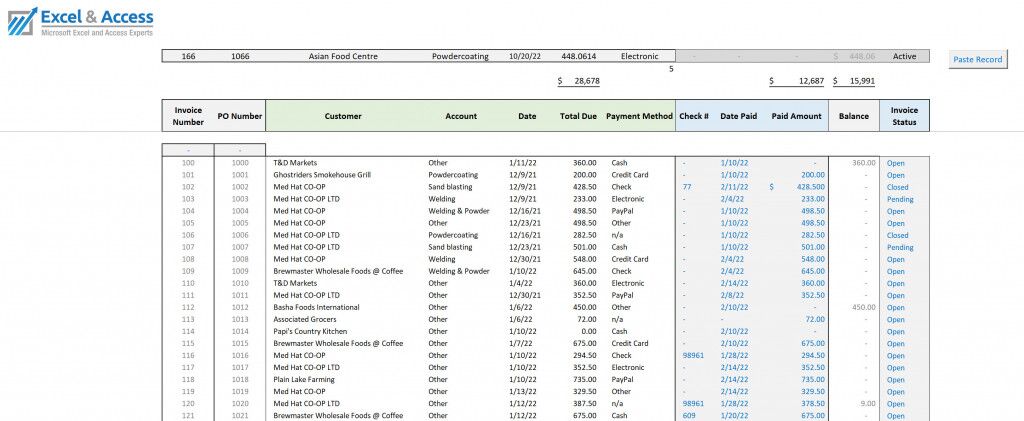Select the Invoice Status column header
The height and width of the screenshot is (421, 1024).
coord(904,116)
